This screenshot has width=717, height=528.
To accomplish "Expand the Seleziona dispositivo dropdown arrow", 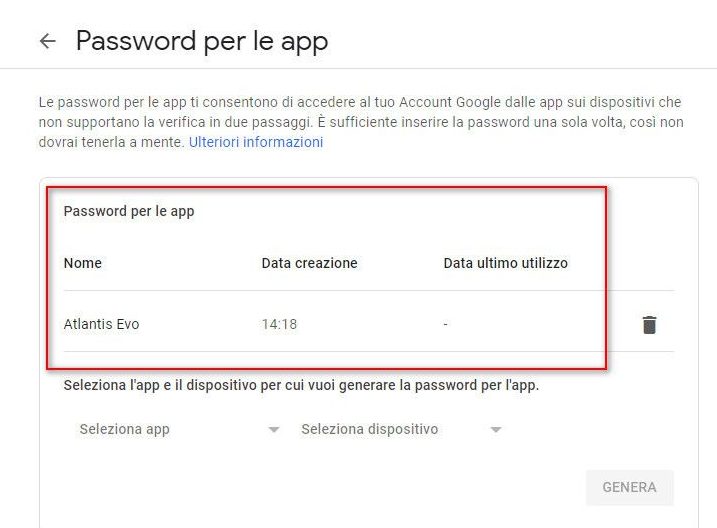I will [x=495, y=430].
